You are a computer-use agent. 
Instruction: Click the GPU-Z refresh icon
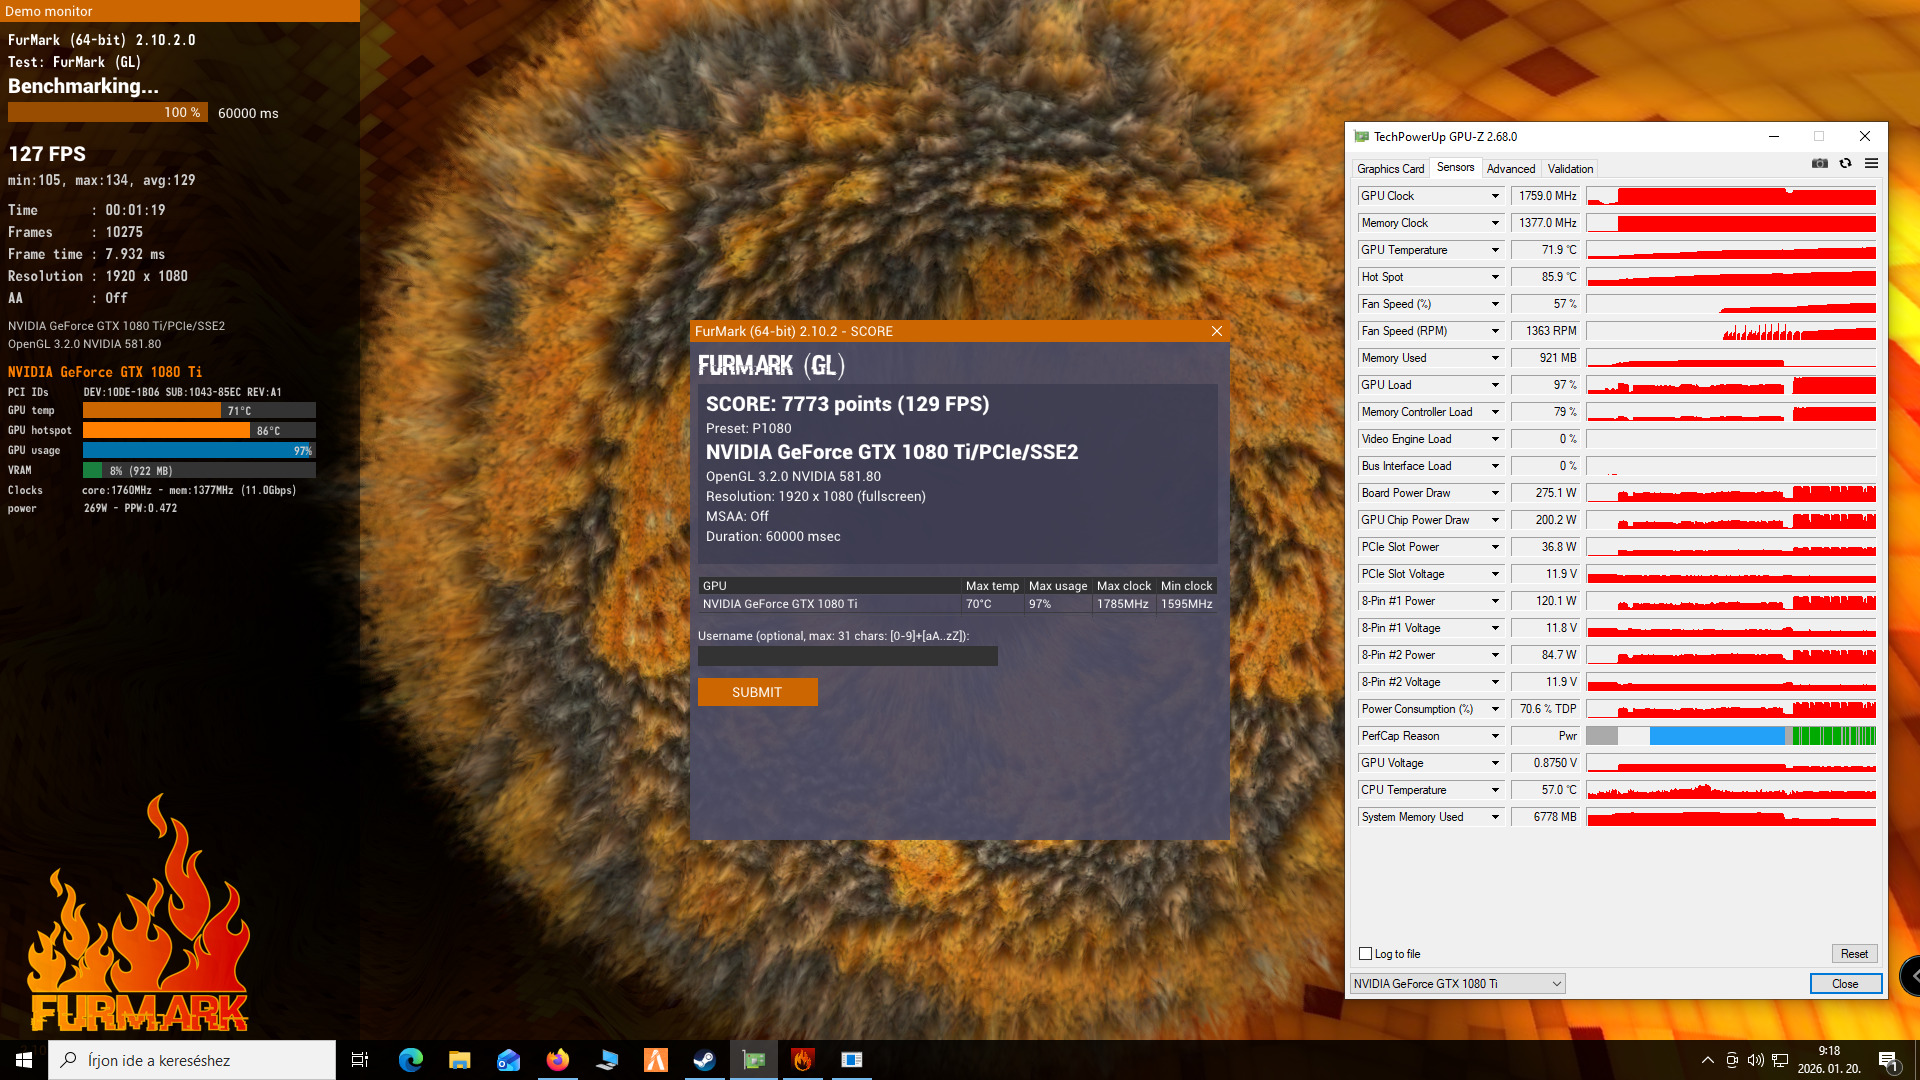1845,163
